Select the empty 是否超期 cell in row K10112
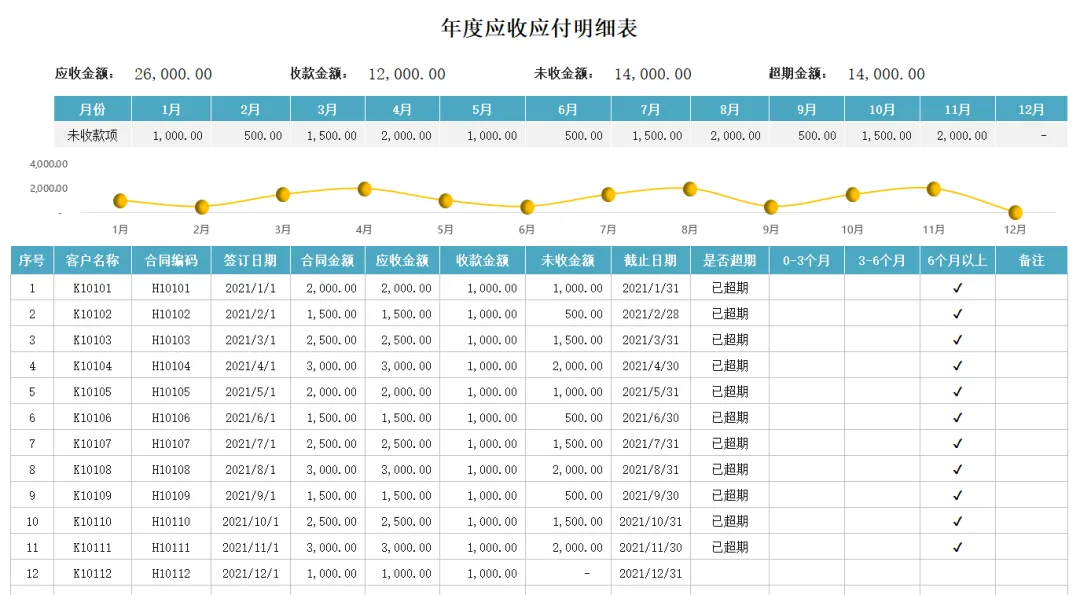 pos(730,574)
